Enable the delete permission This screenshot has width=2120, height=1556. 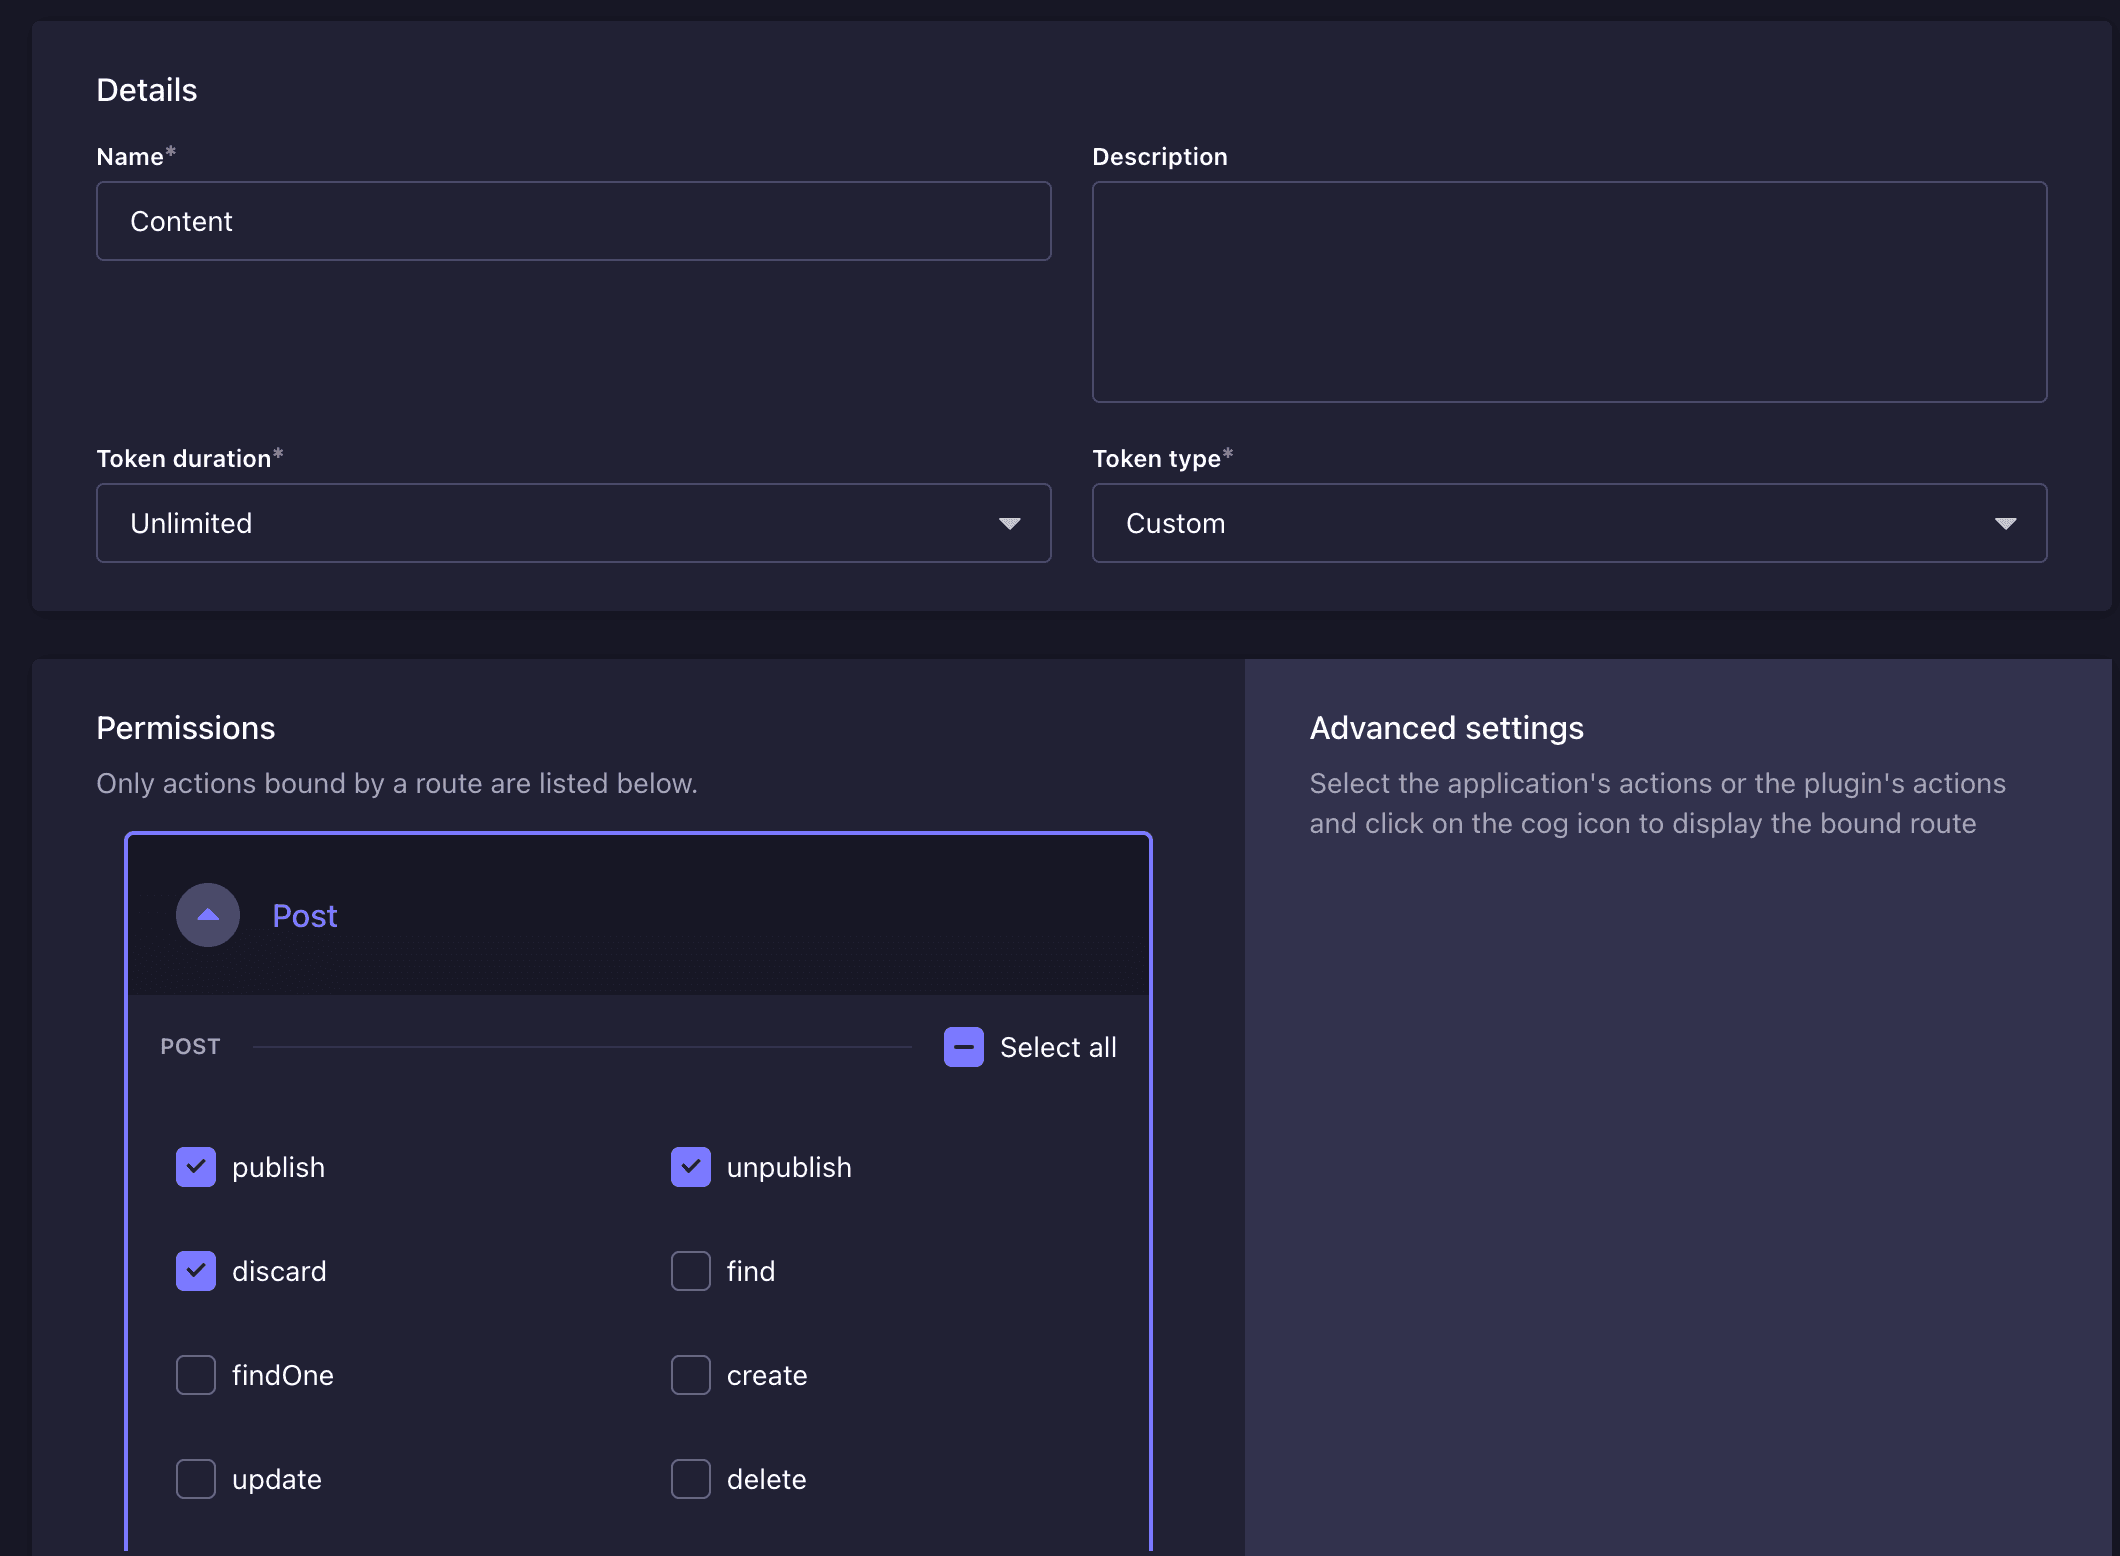pyautogui.click(x=691, y=1479)
